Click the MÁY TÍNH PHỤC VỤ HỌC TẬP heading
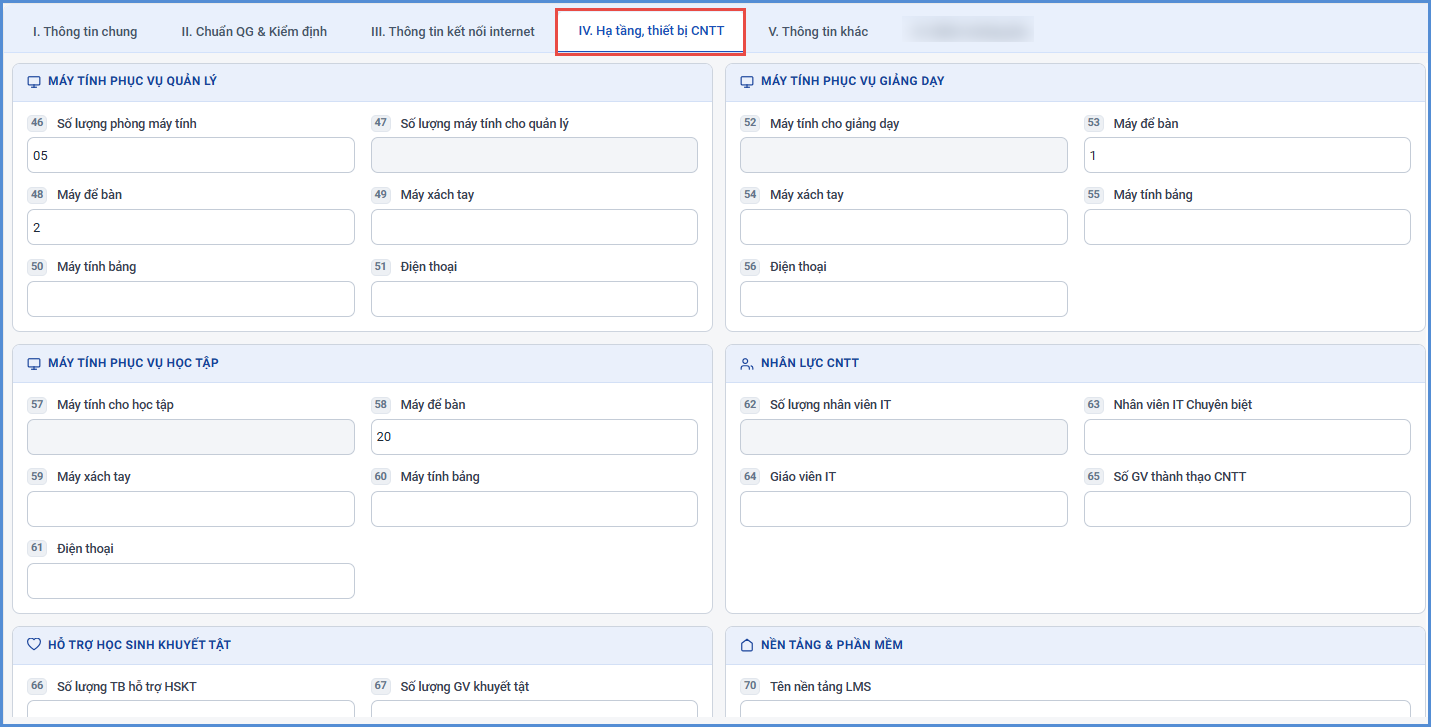 [133, 363]
